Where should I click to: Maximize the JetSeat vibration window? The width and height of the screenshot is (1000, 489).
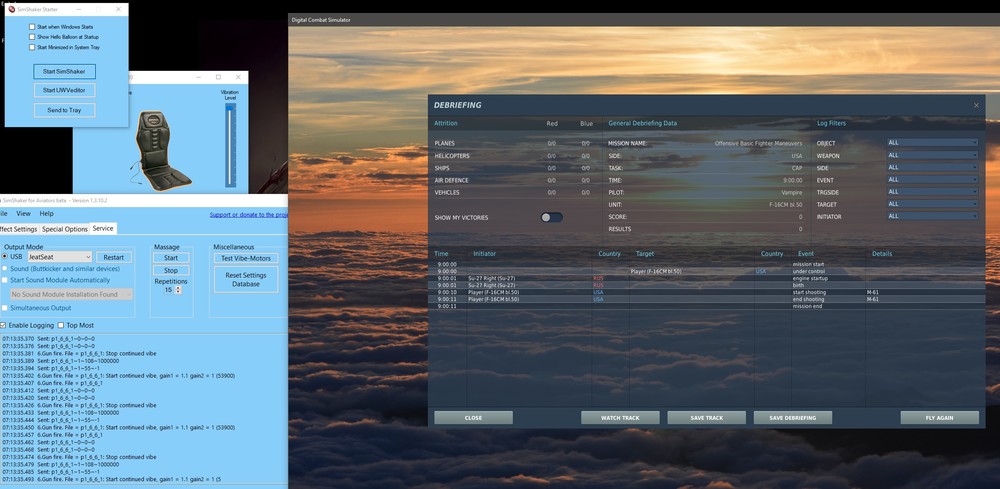[x=218, y=77]
